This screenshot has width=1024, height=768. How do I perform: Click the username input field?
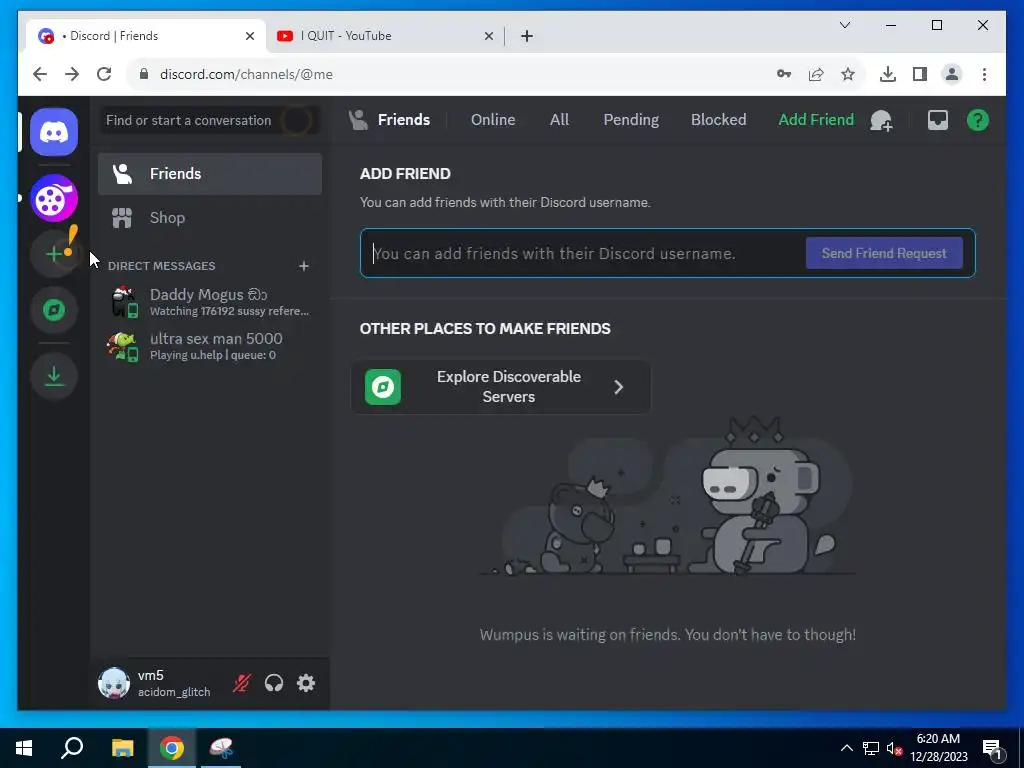pyautogui.click(x=583, y=253)
